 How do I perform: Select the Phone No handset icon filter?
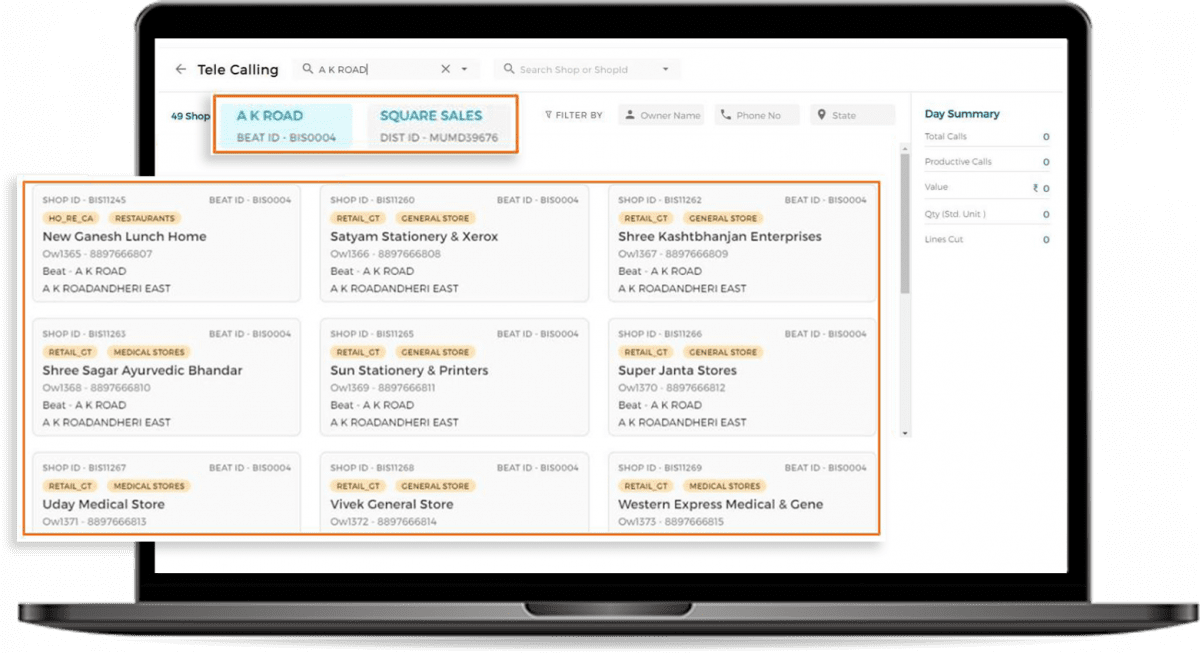pos(724,115)
